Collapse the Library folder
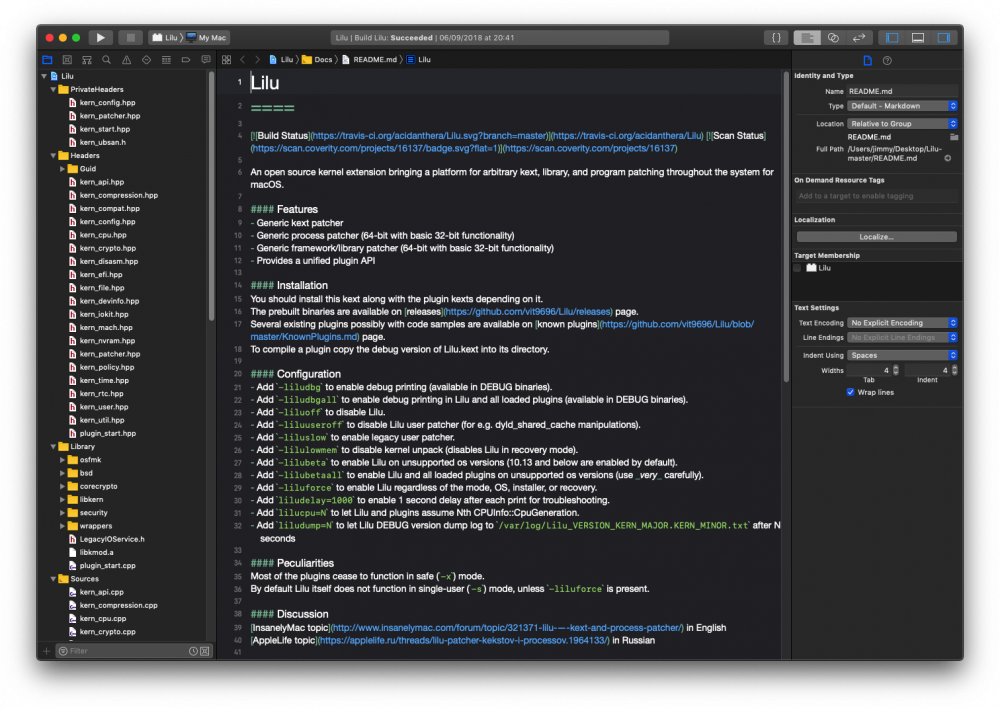This screenshot has height=709, width=1000. coord(54,446)
